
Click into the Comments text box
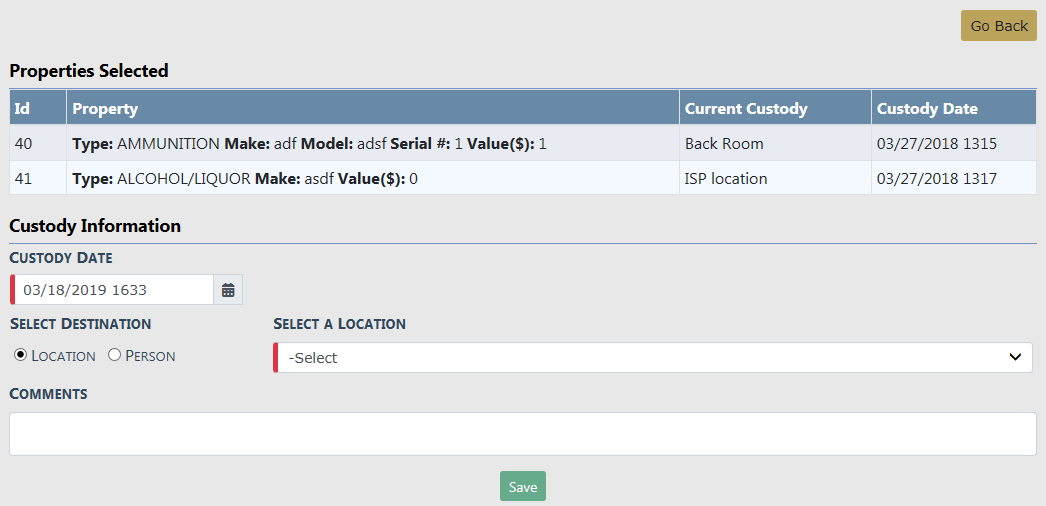coord(522,434)
